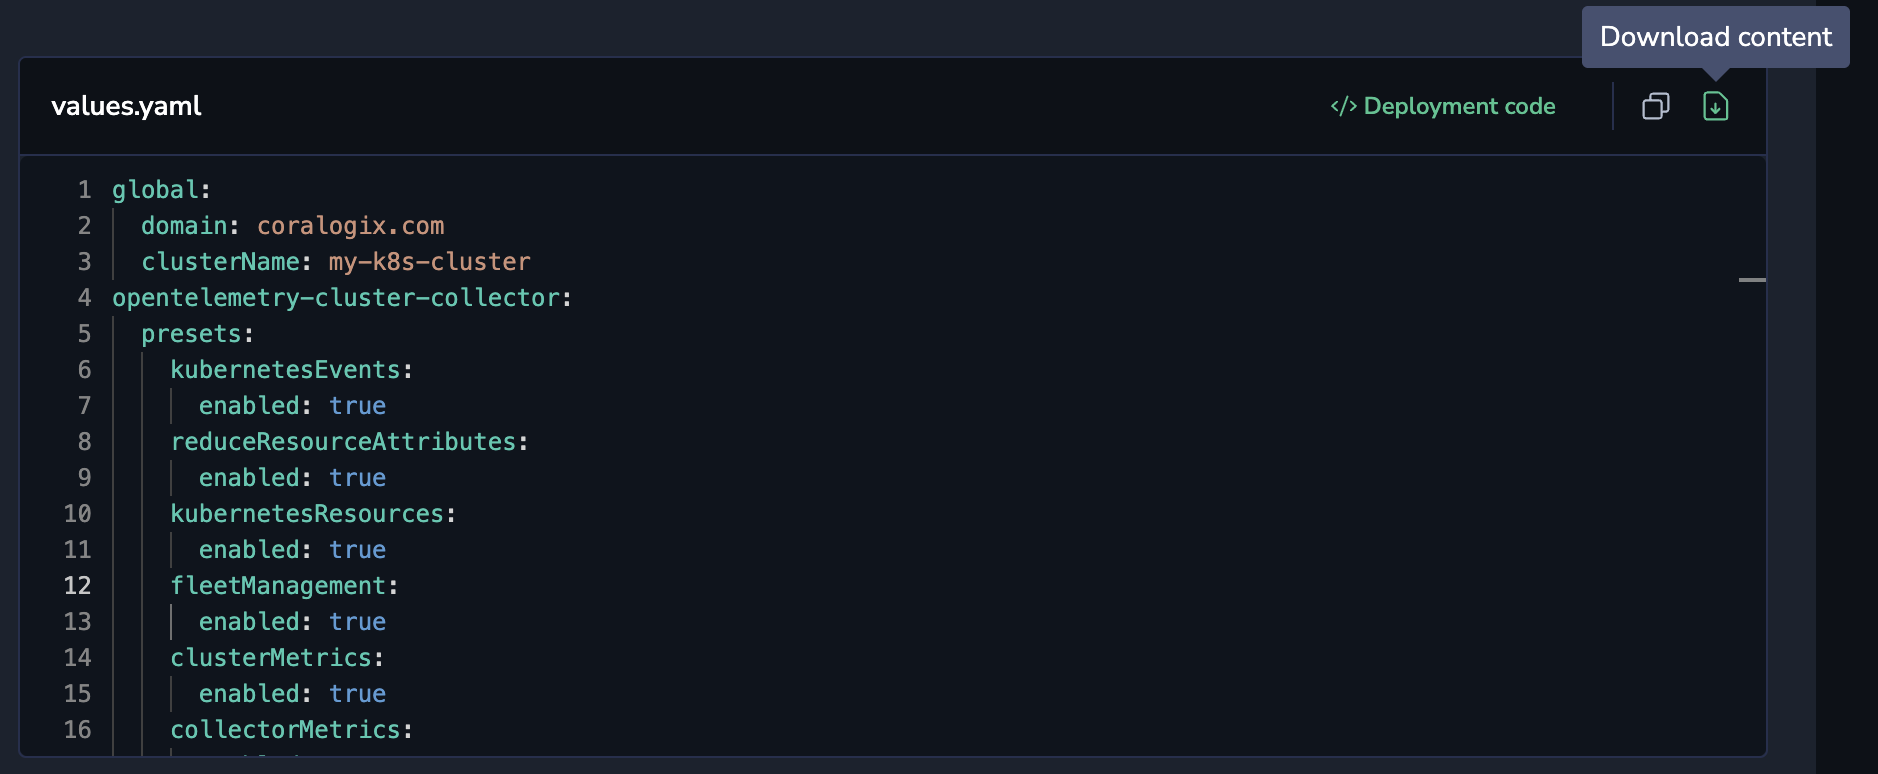Click the collectorMetrics key
Viewport: 1878px width, 774px height.
point(285,730)
